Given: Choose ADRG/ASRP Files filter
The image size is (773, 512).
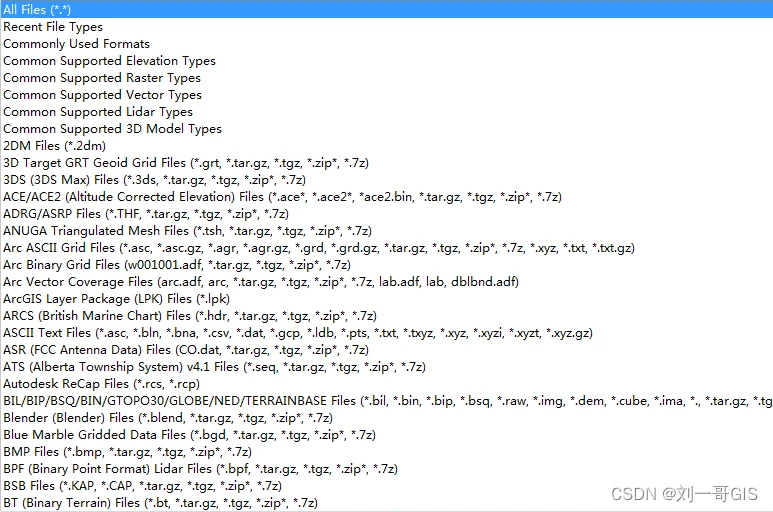Looking at the screenshot, I should 386,214.
